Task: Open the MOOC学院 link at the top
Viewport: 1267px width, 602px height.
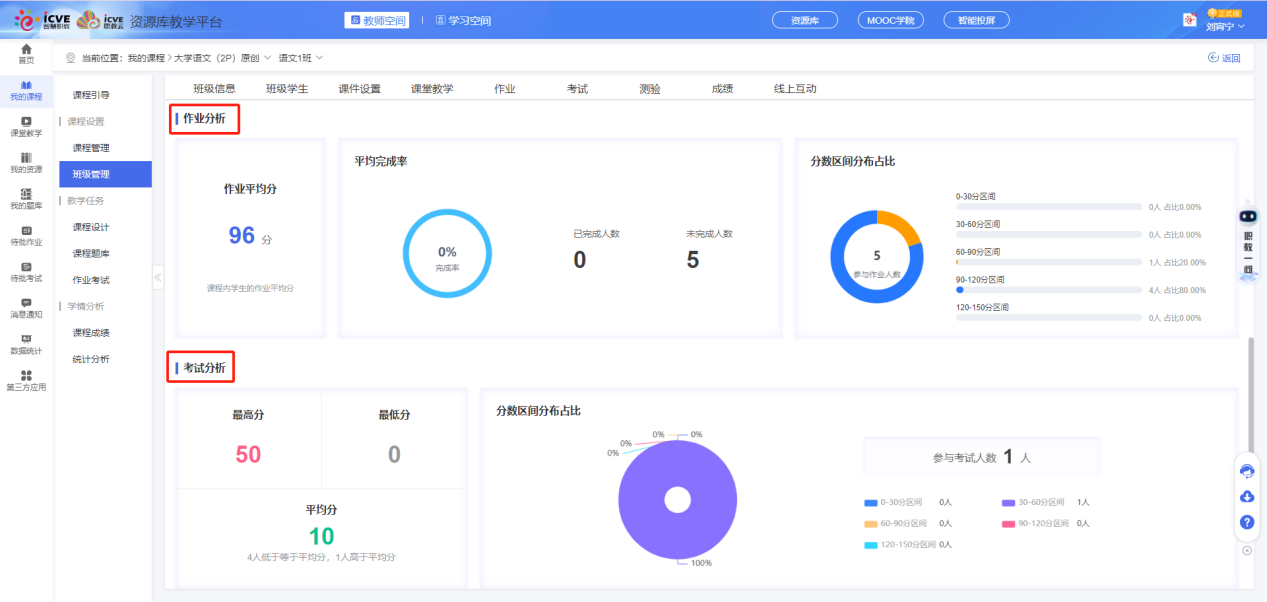Action: [890, 19]
